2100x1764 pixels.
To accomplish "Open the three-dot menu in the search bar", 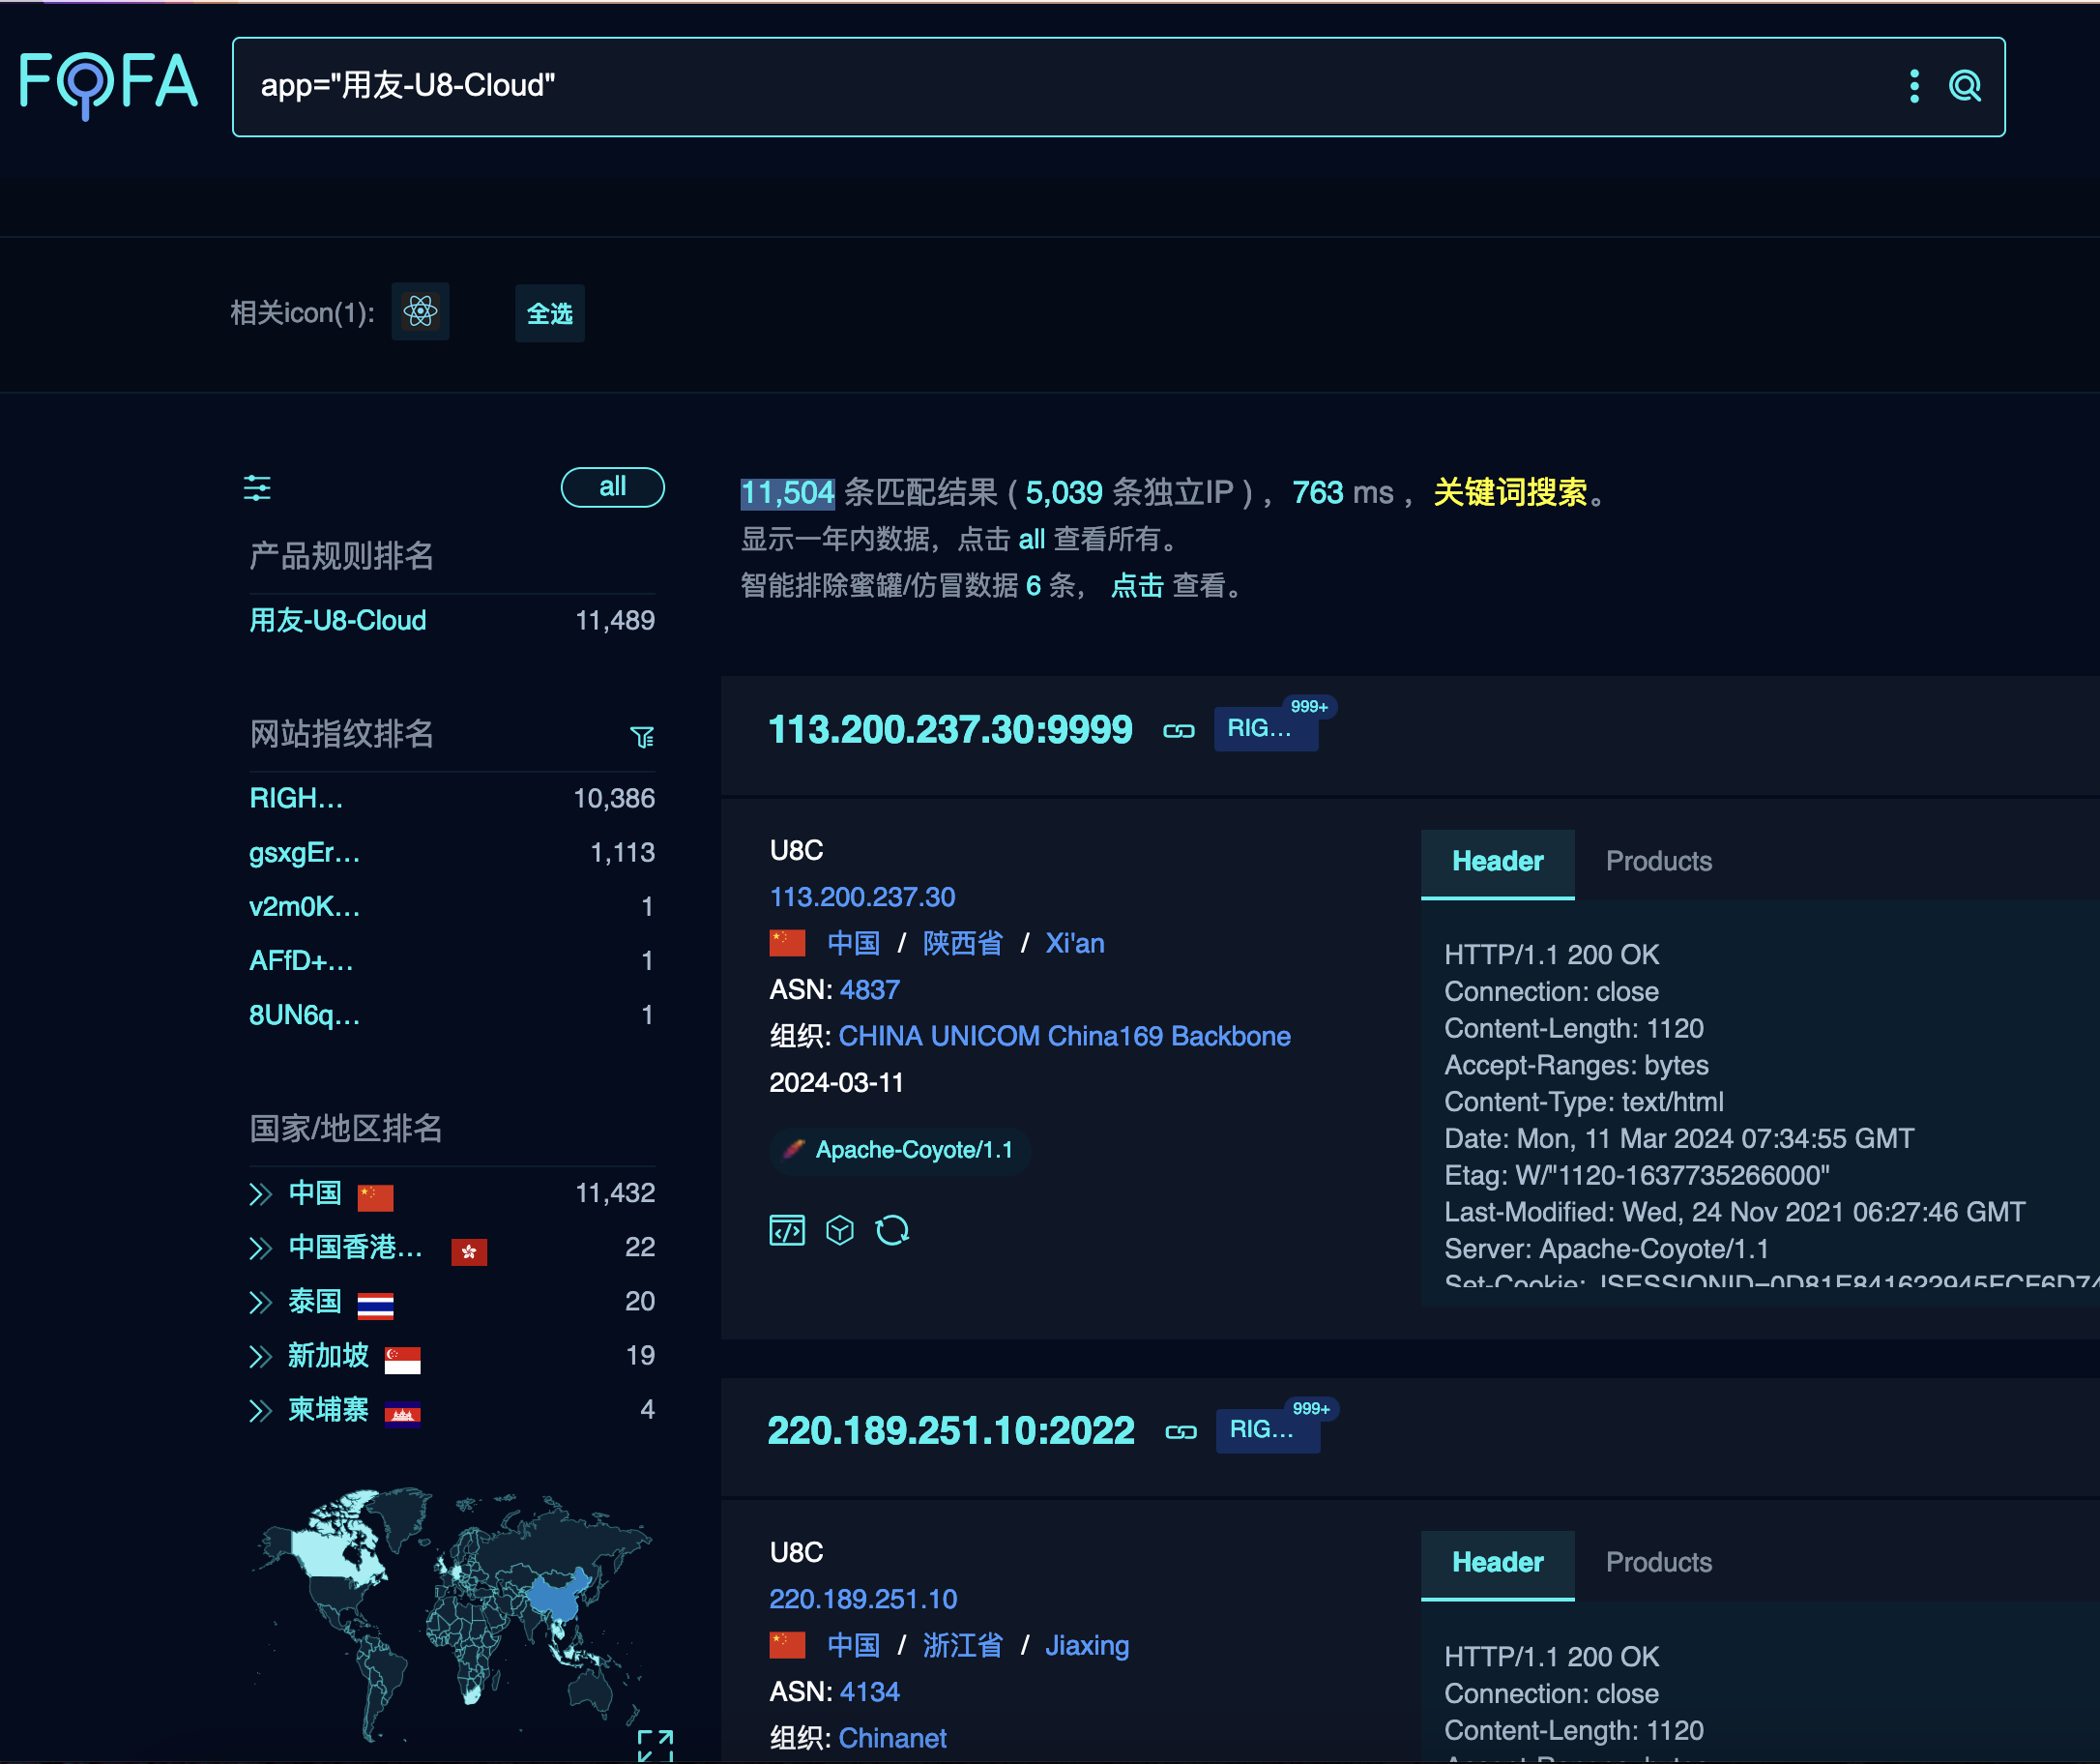I will point(1914,87).
